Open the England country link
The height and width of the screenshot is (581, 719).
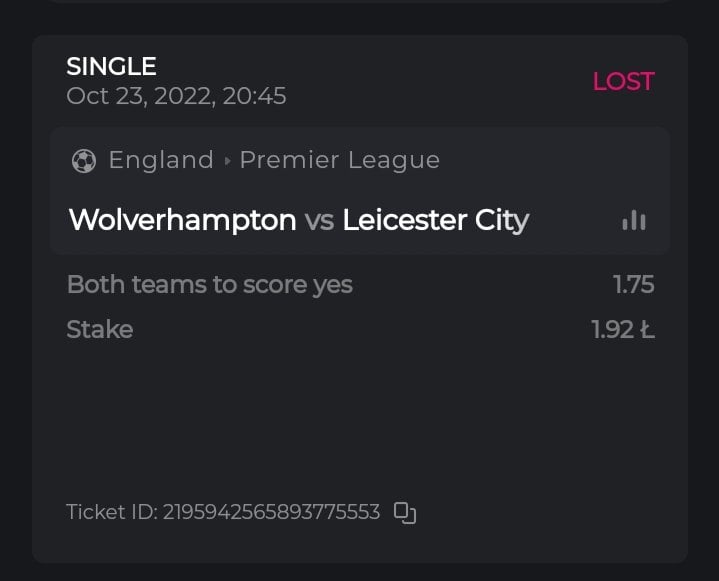pyautogui.click(x=161, y=160)
